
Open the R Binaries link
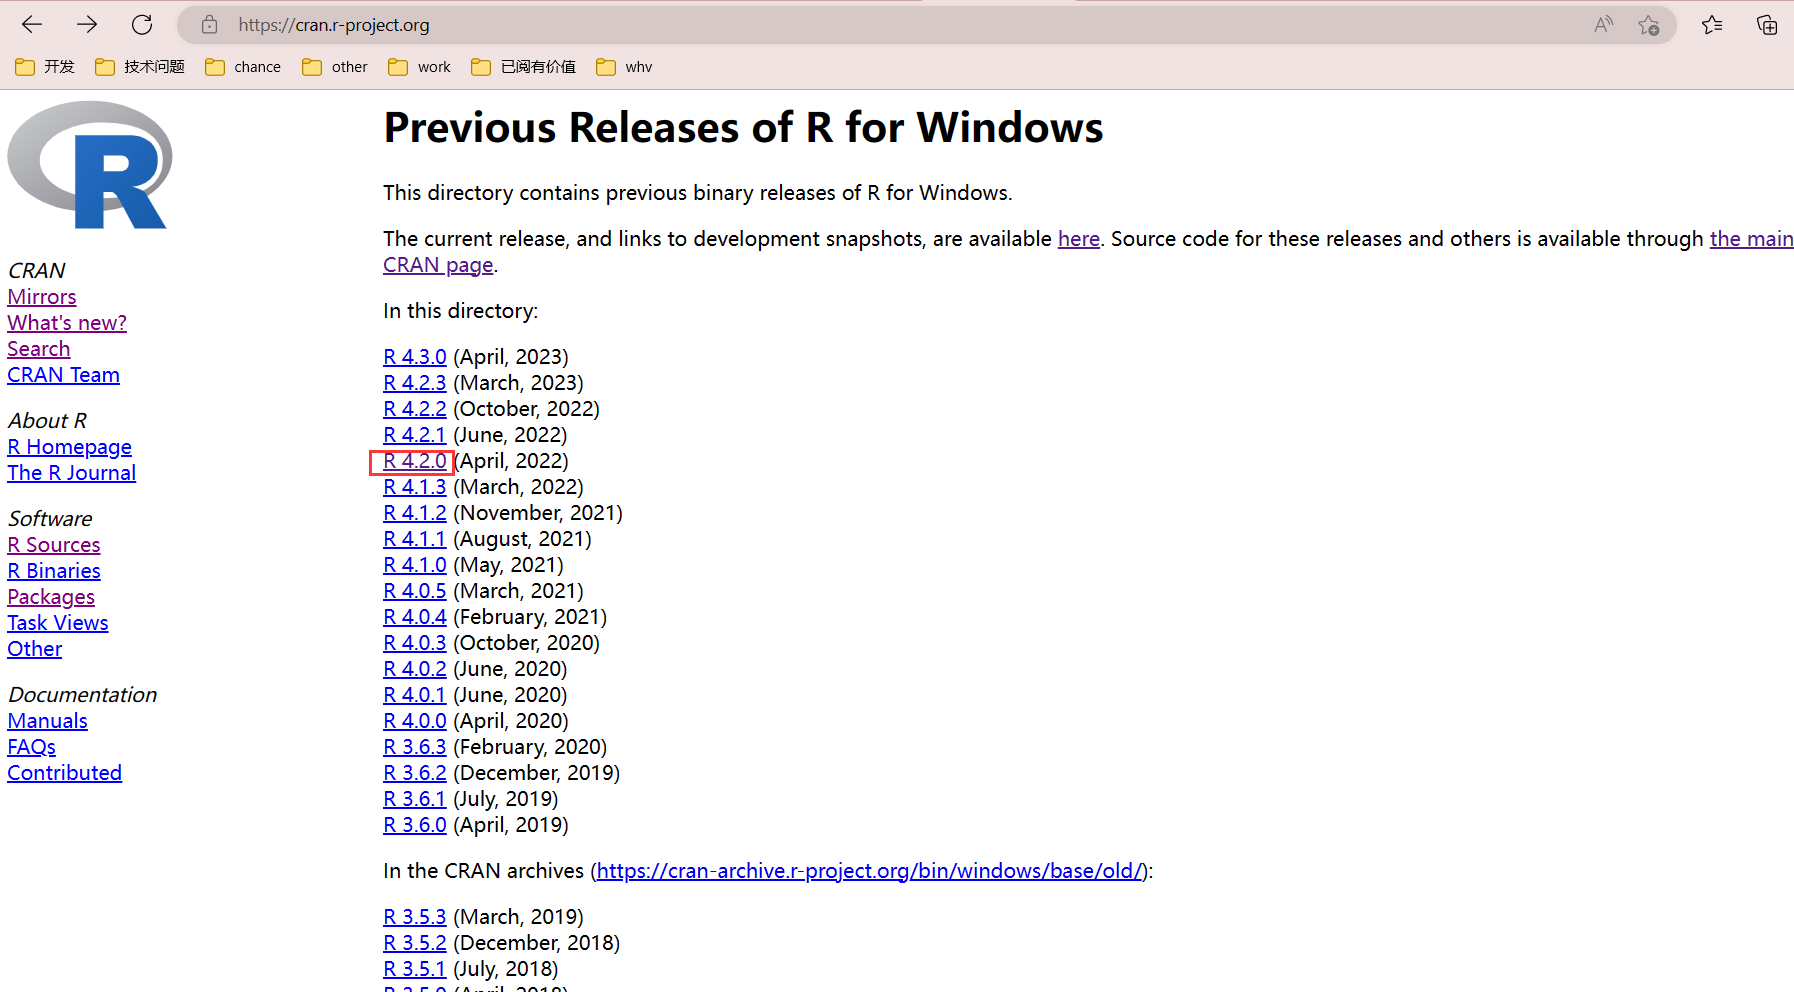tap(54, 571)
